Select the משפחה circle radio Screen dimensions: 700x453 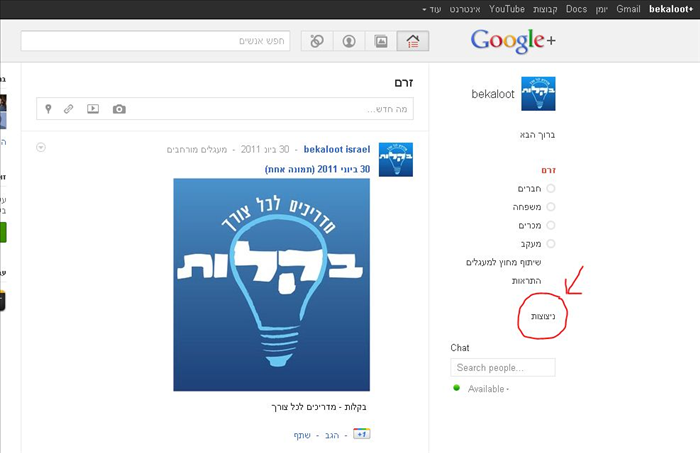coord(551,207)
